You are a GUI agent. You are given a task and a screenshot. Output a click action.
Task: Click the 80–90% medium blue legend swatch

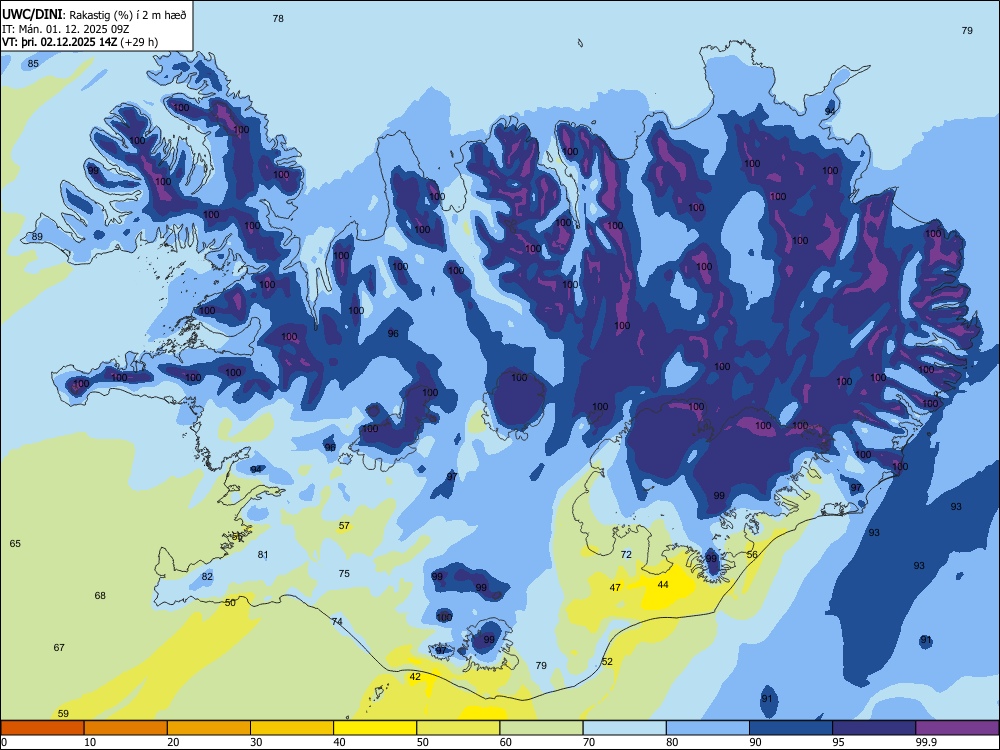click(707, 728)
